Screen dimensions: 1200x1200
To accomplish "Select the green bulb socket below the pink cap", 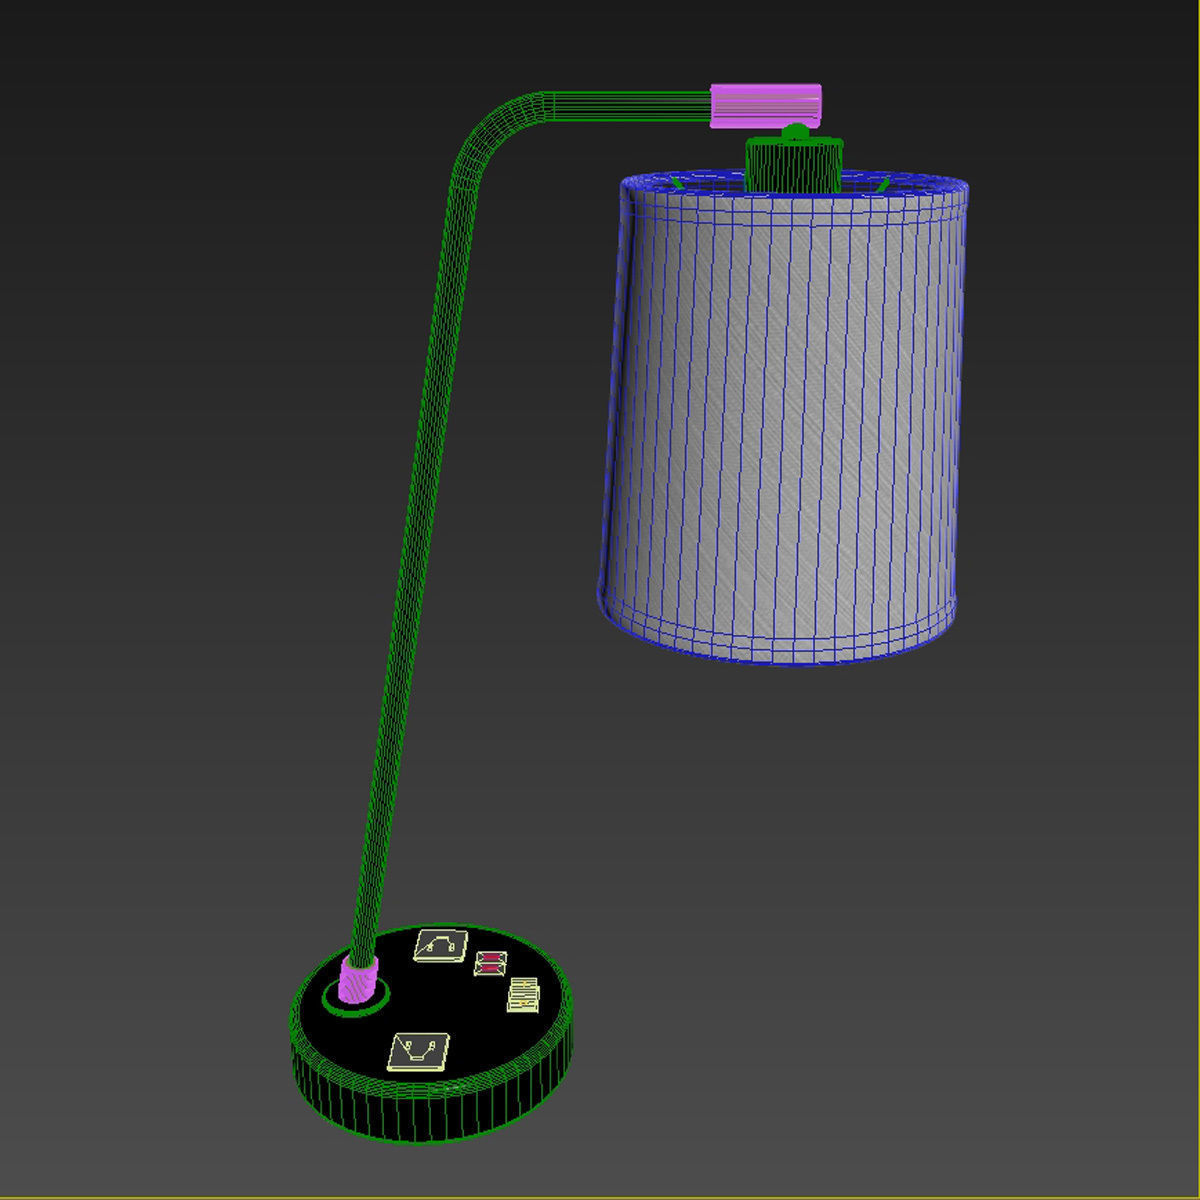I will pyautogui.click(x=795, y=165).
